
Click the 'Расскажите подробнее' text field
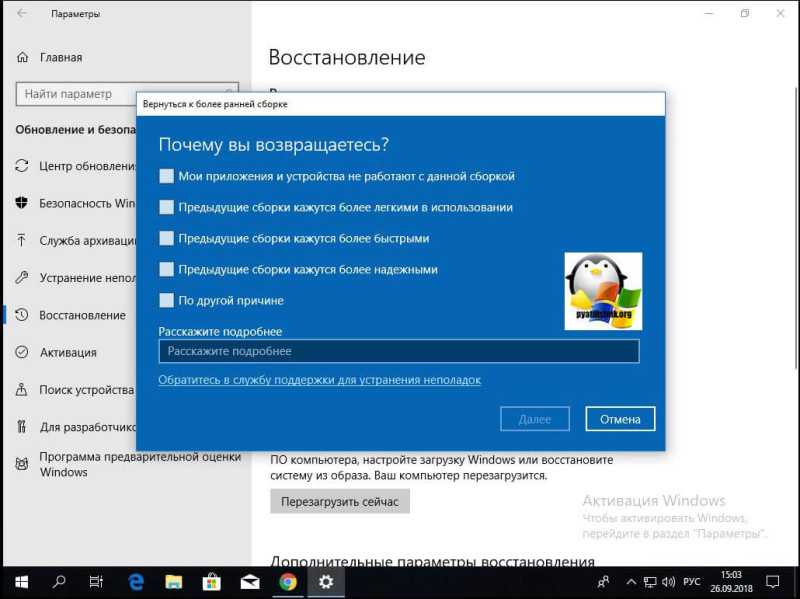[399, 351]
